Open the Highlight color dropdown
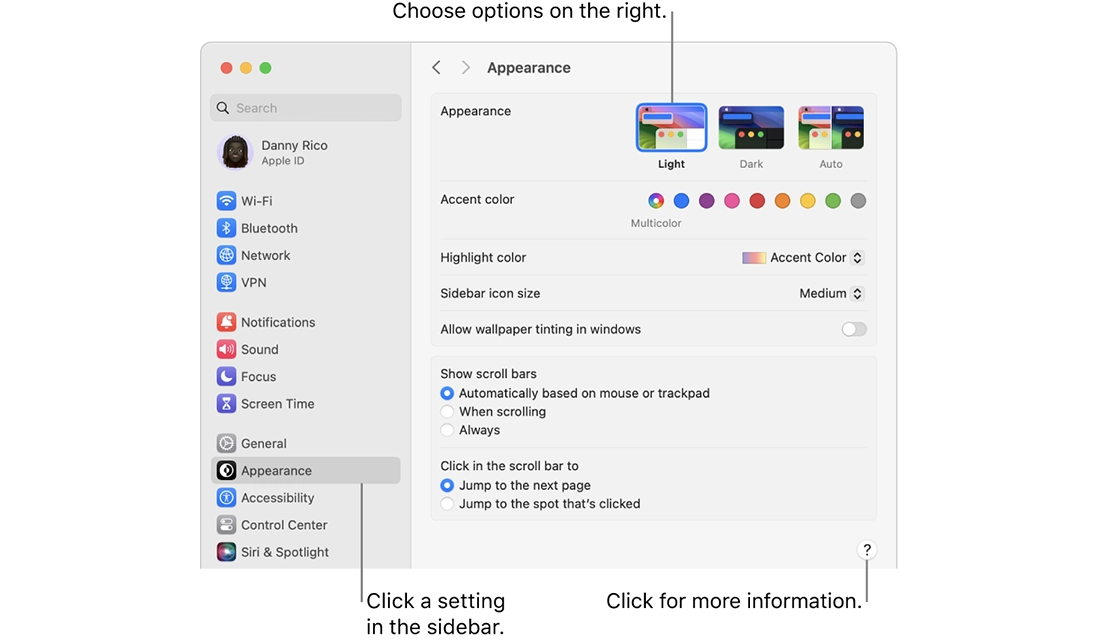This screenshot has width=1100, height=644. 803,258
